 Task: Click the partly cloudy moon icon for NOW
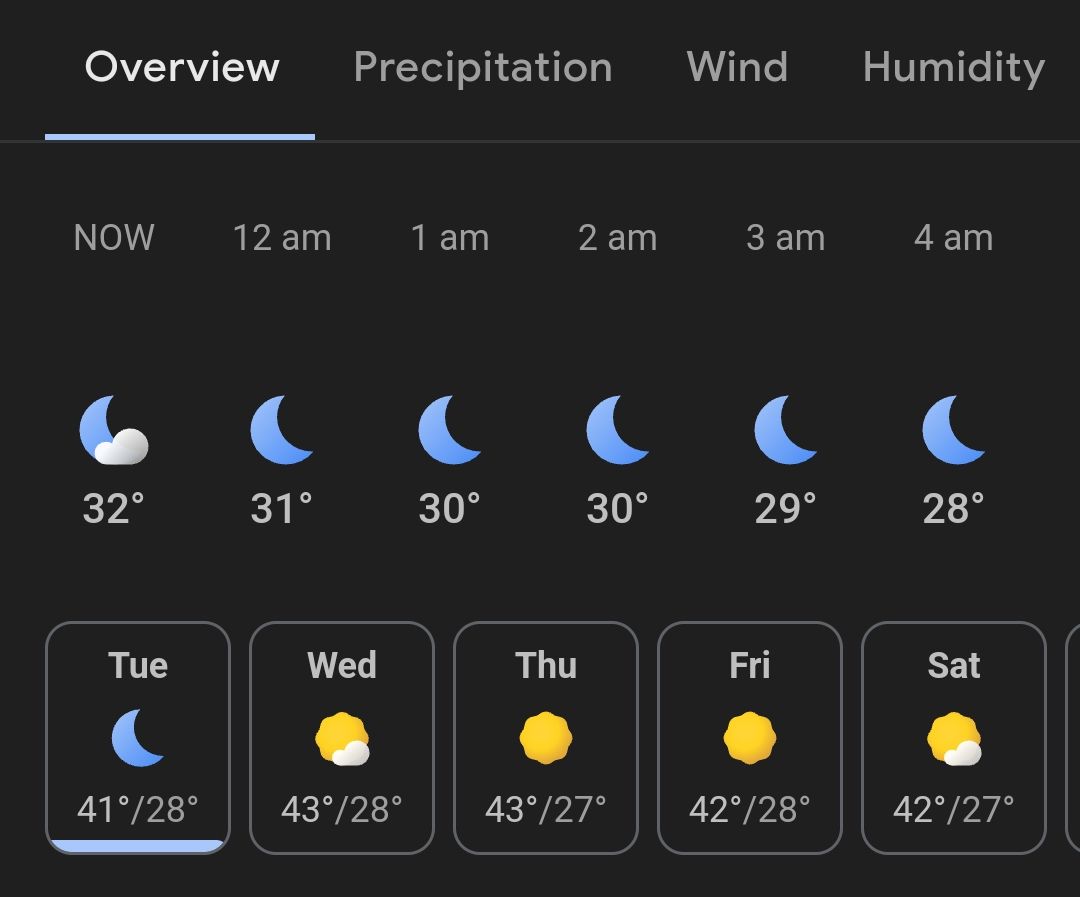pos(114,430)
